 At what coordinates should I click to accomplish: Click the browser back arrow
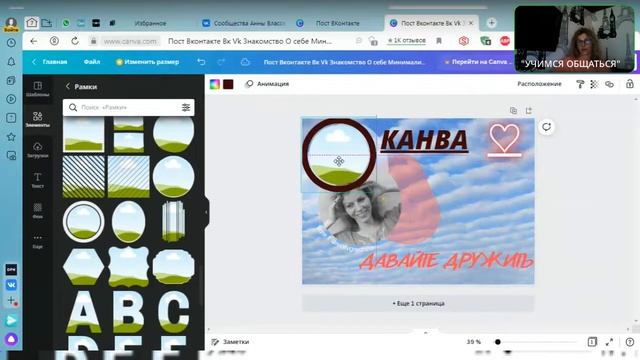click(34, 41)
